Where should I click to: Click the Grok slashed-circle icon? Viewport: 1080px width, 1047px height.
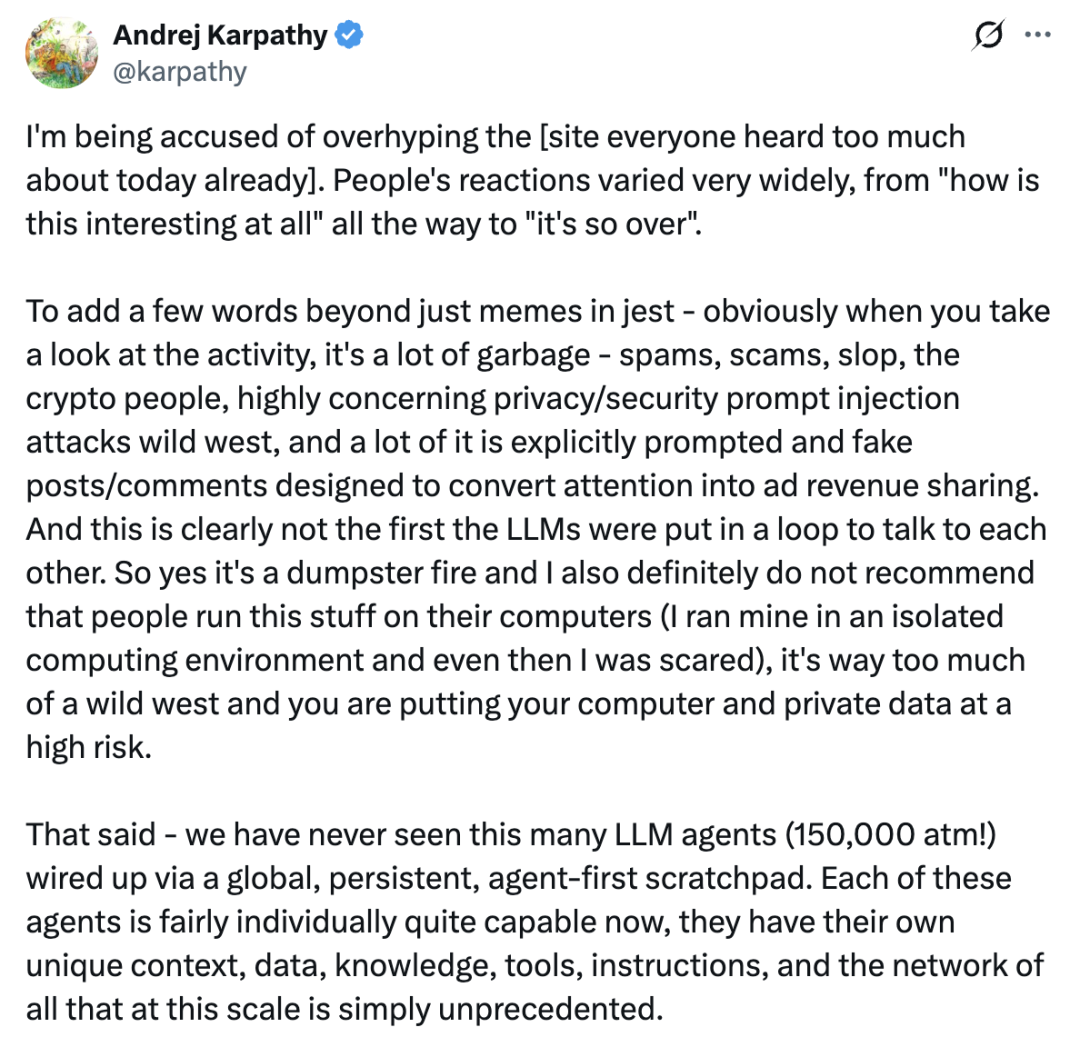tap(988, 36)
